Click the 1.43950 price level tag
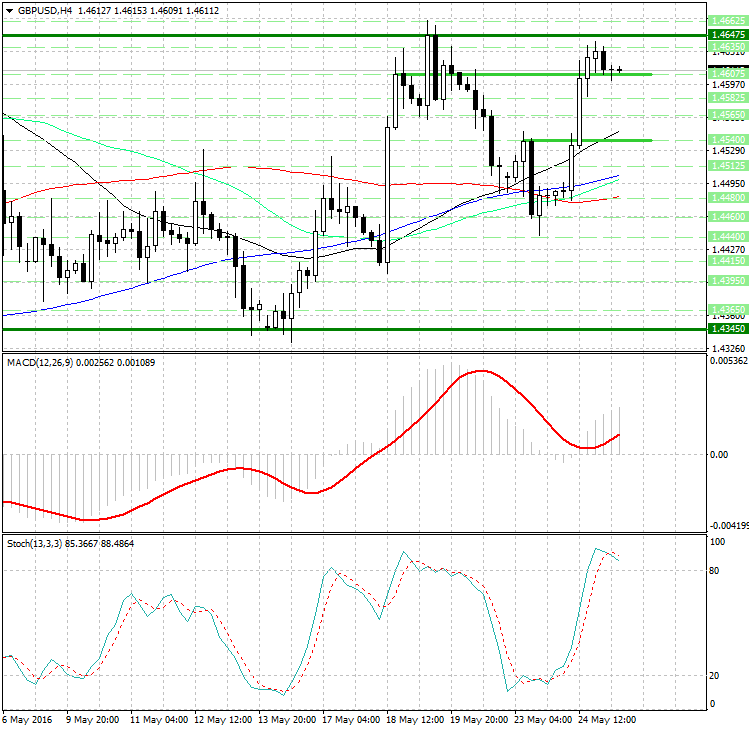Screen dimensions: 749x731 point(725,282)
